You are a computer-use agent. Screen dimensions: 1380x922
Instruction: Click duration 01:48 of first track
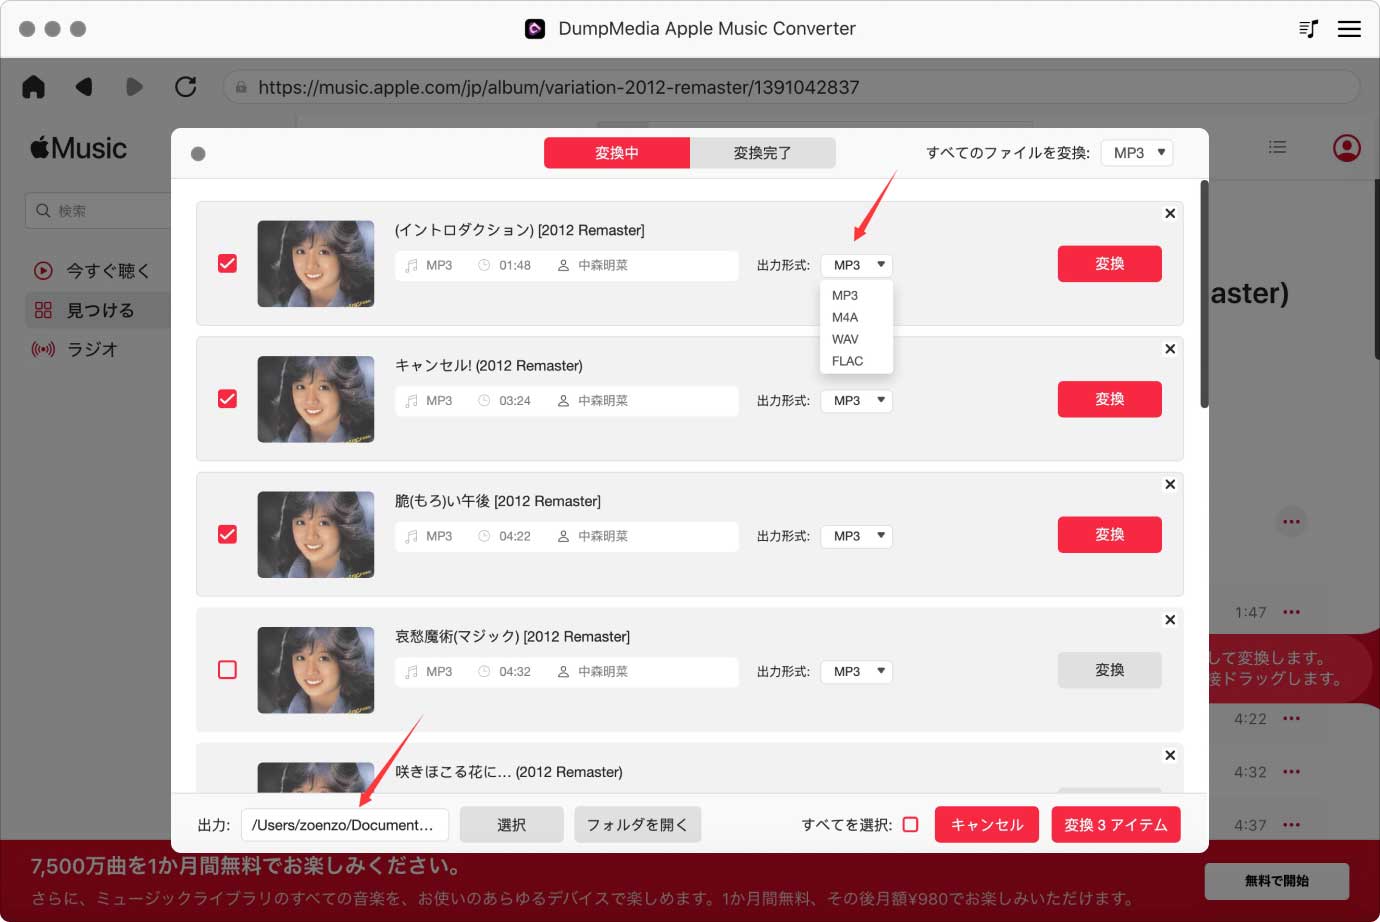point(515,265)
